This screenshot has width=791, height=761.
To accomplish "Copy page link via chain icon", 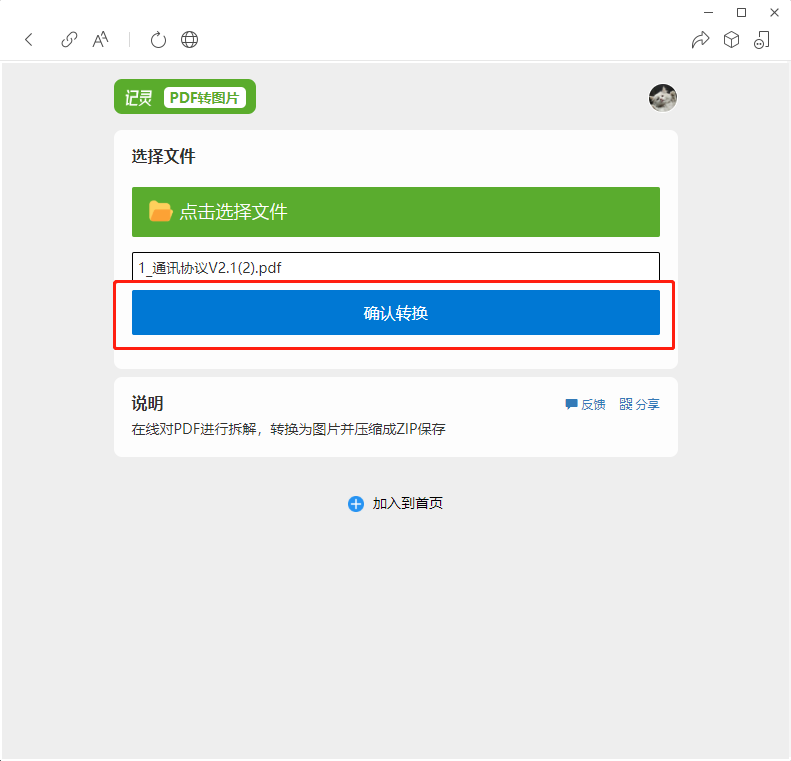I will (69, 39).
